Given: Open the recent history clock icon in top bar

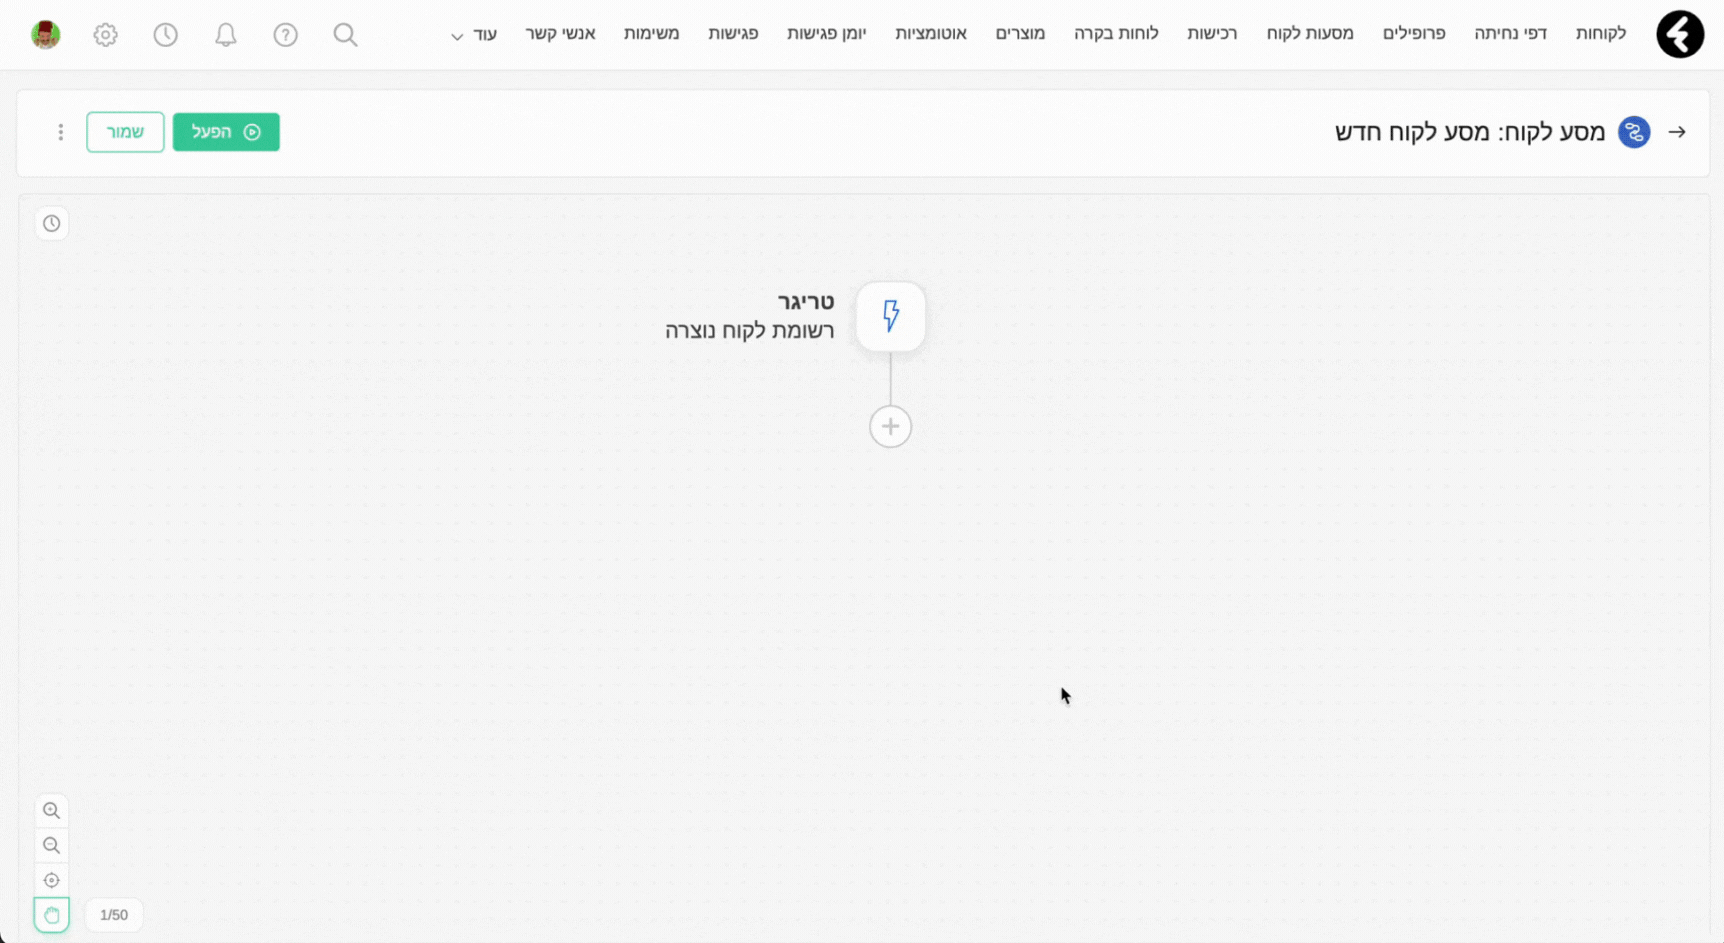Looking at the screenshot, I should [166, 35].
